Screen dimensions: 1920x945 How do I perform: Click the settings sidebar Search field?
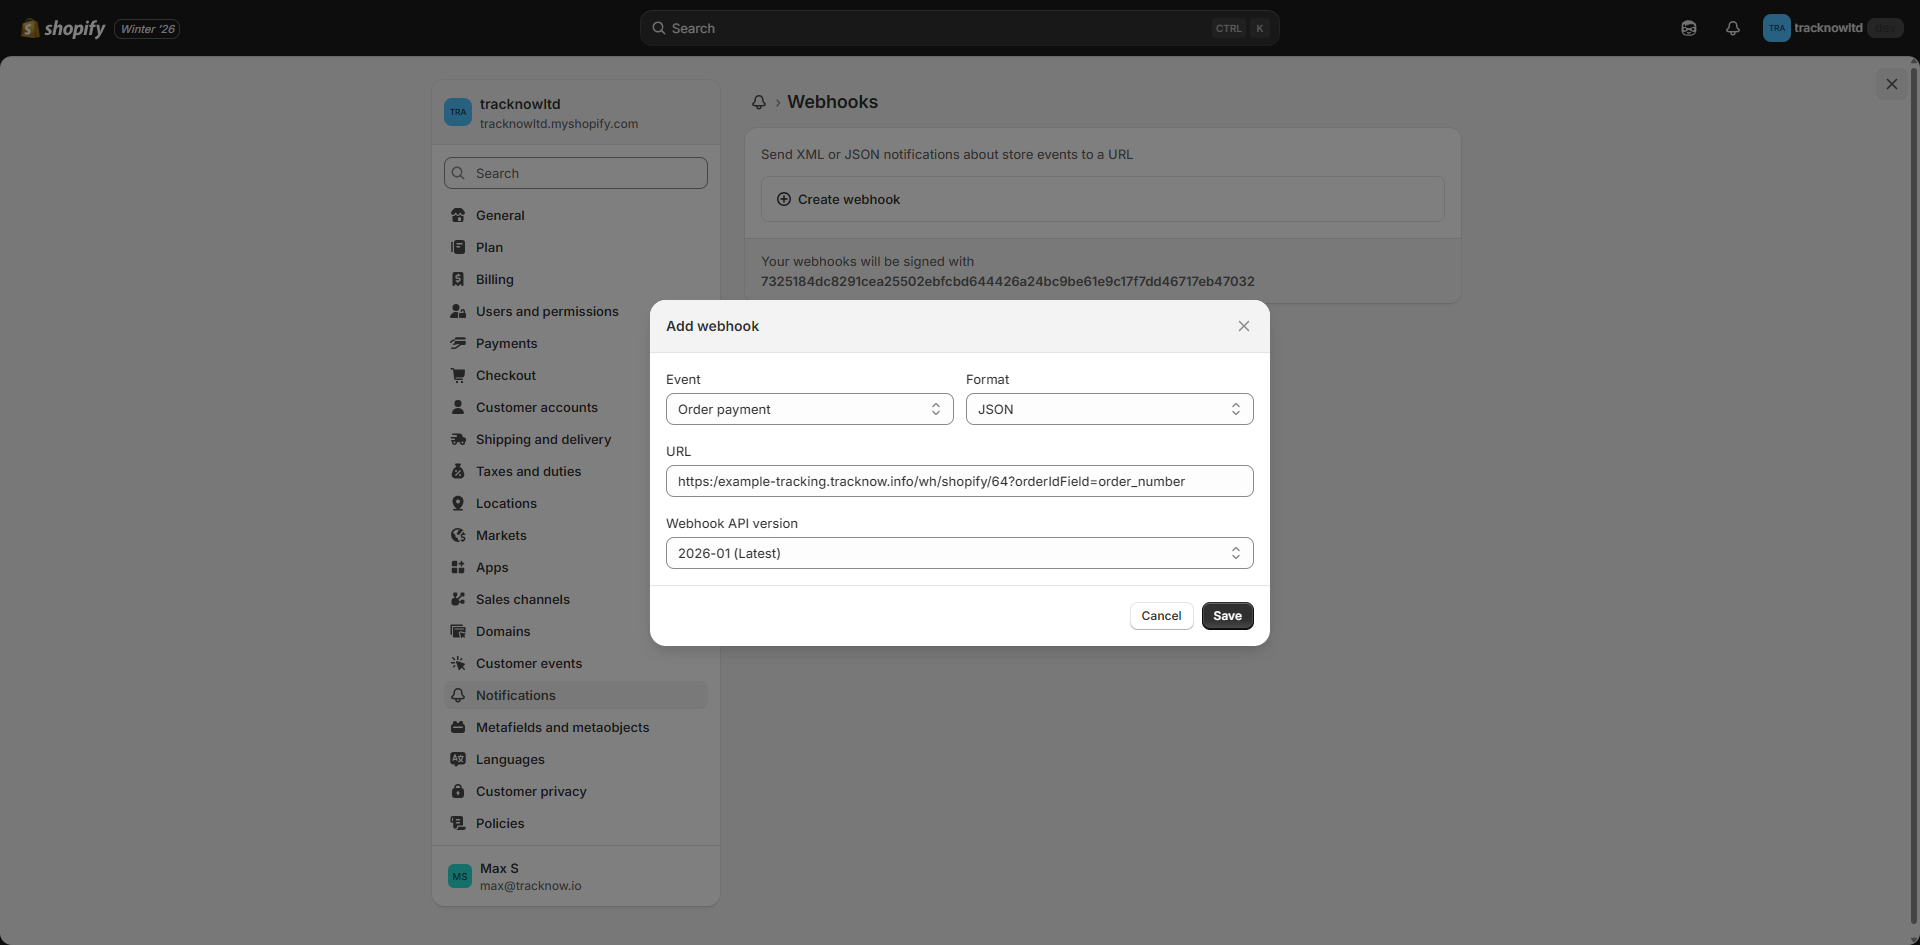click(576, 173)
